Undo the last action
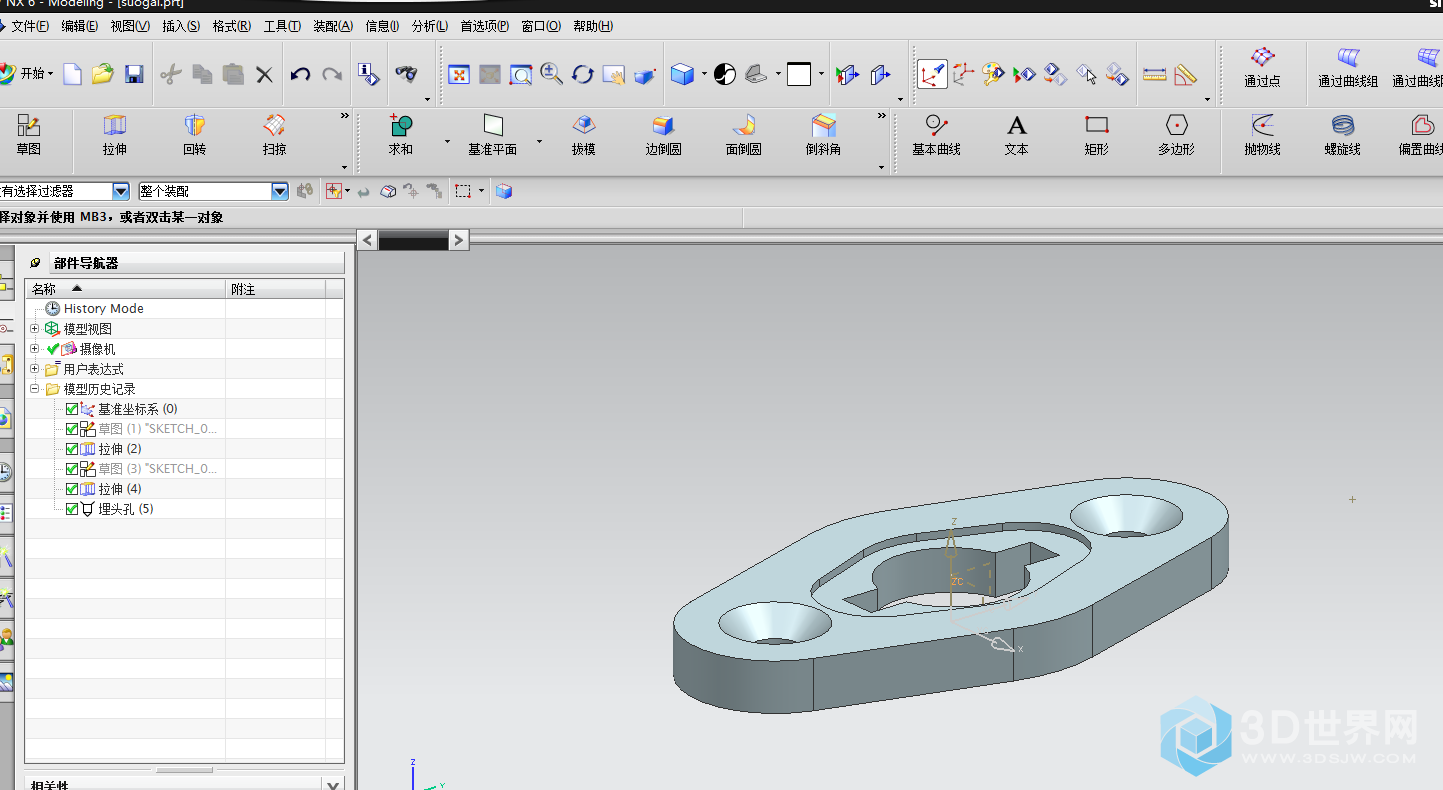 (300, 74)
